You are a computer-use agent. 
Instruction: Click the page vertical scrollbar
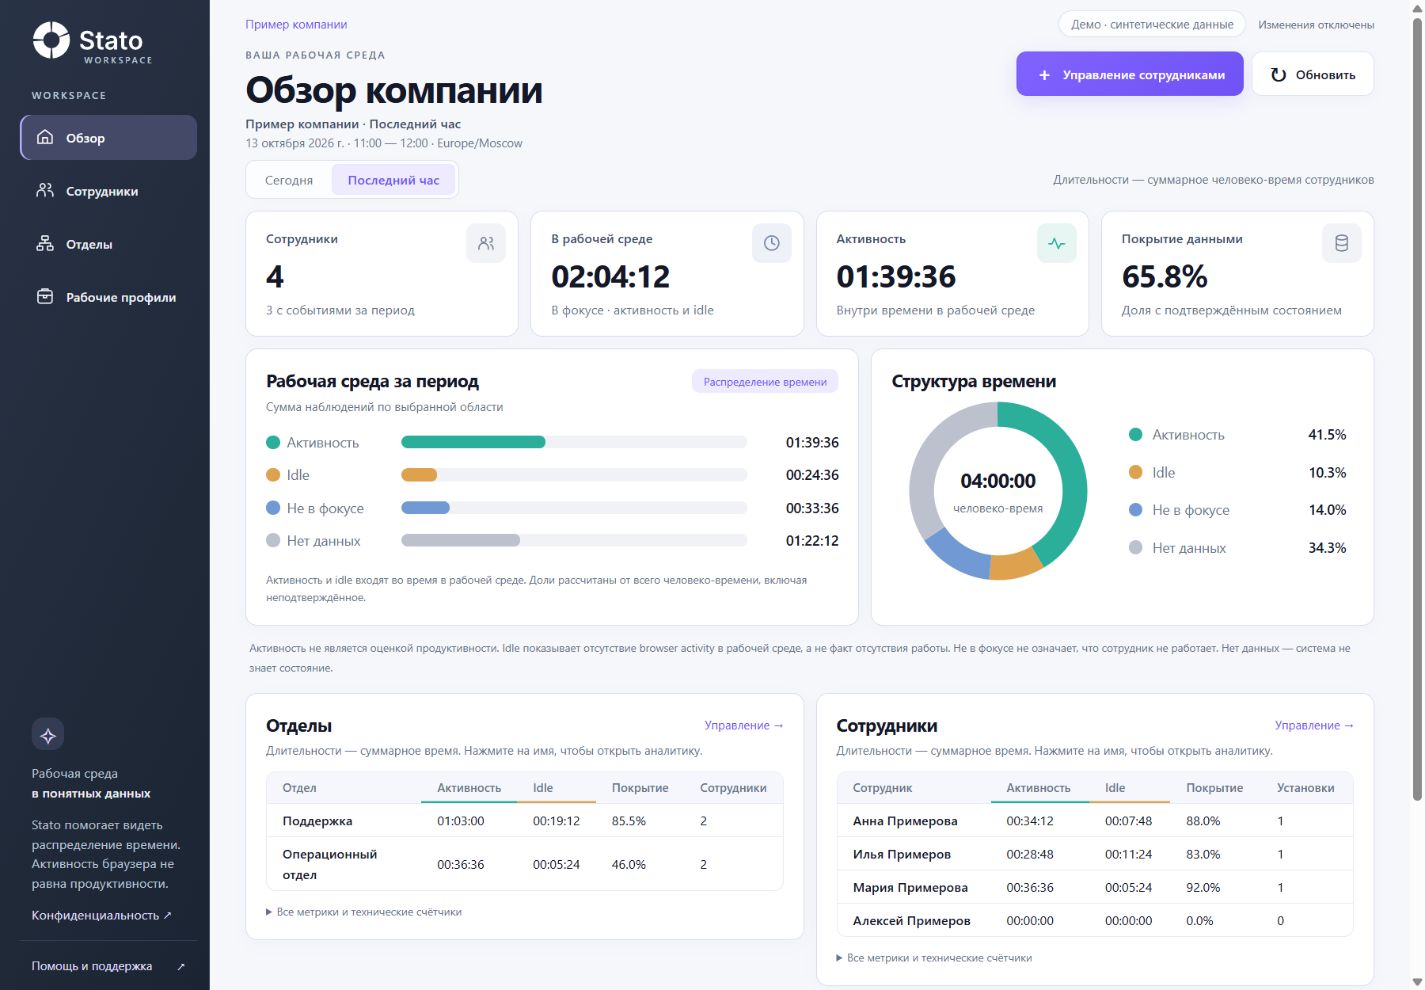tap(1417, 410)
